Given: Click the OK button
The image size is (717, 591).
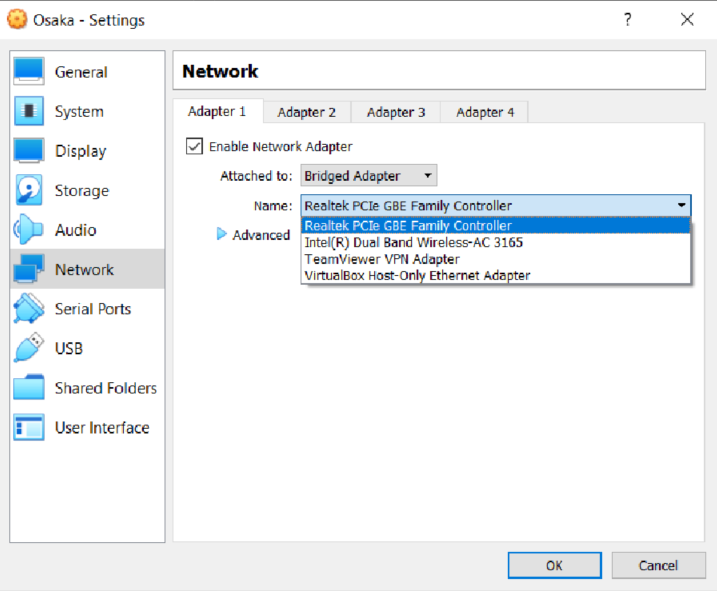Looking at the screenshot, I should click(x=554, y=565).
